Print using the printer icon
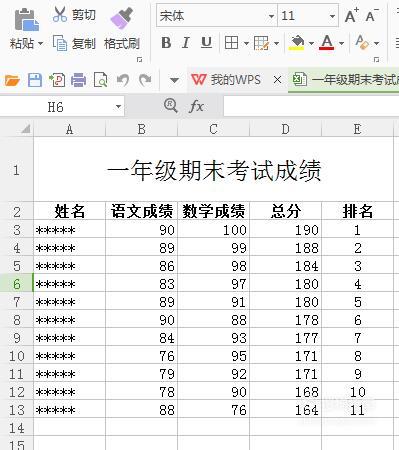The width and height of the screenshot is (399, 450). (78, 80)
